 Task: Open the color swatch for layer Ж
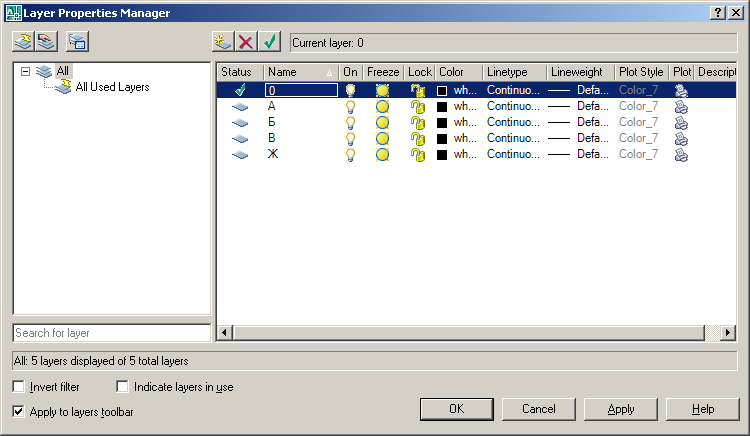click(x=442, y=155)
